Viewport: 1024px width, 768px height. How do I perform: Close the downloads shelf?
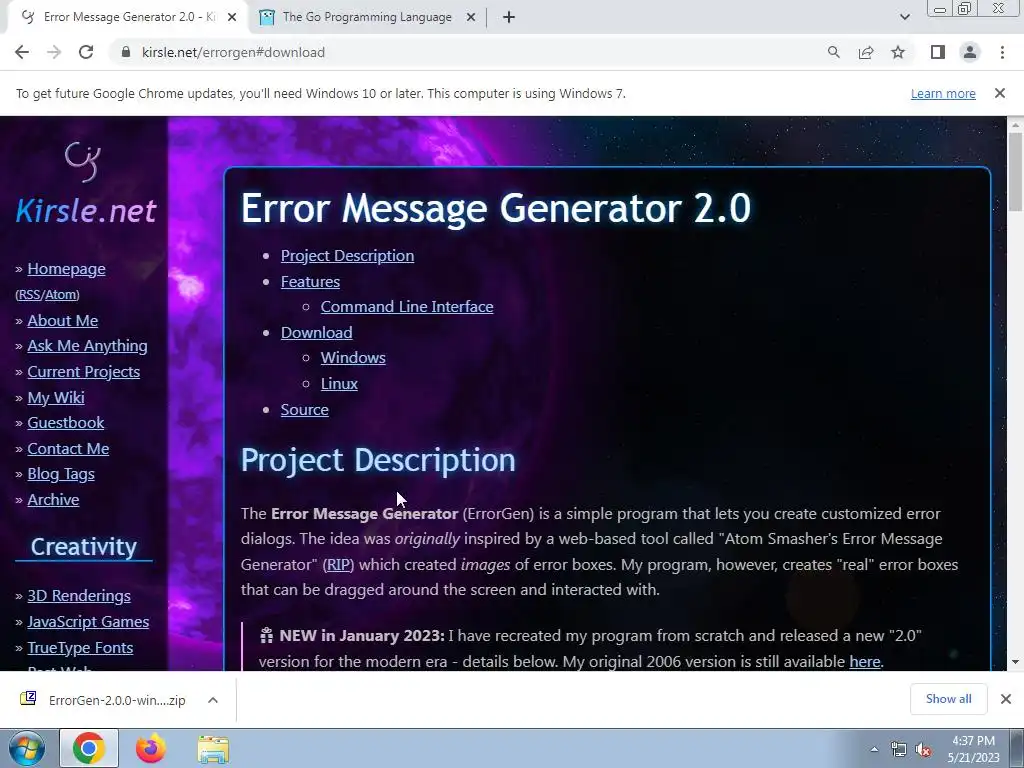1006,699
